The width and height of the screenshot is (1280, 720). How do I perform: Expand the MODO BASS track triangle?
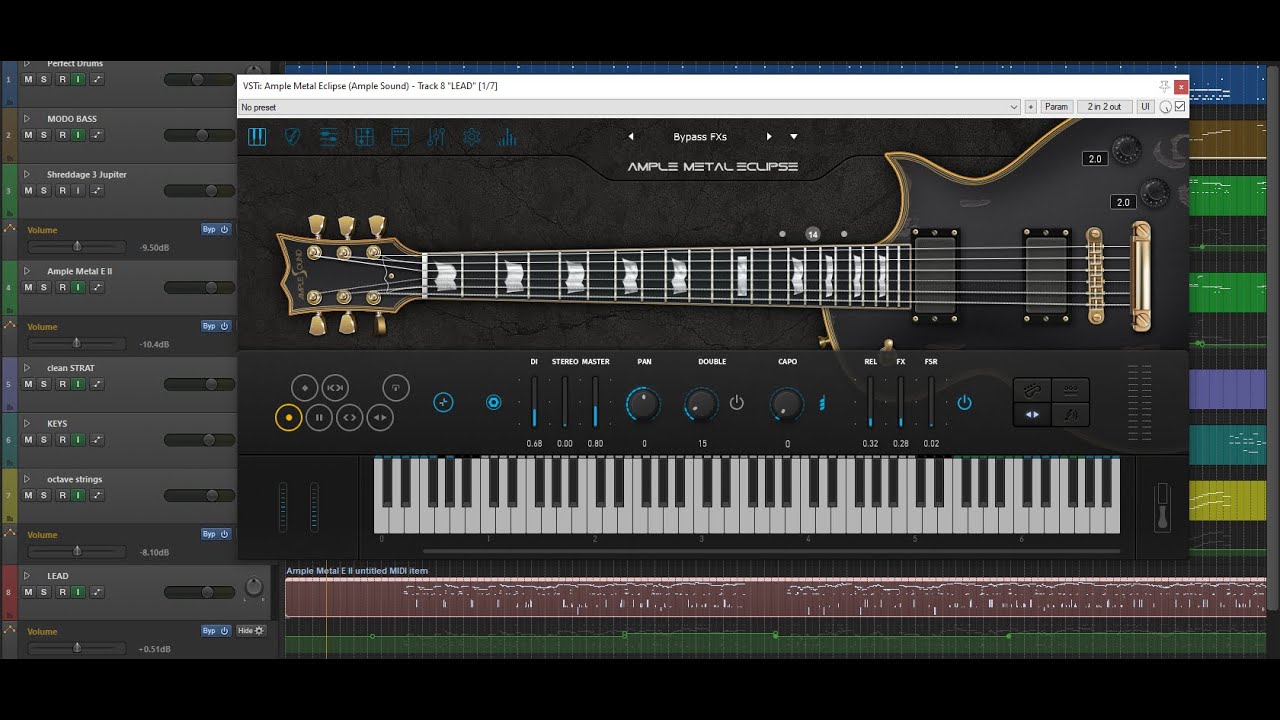(x=27, y=119)
